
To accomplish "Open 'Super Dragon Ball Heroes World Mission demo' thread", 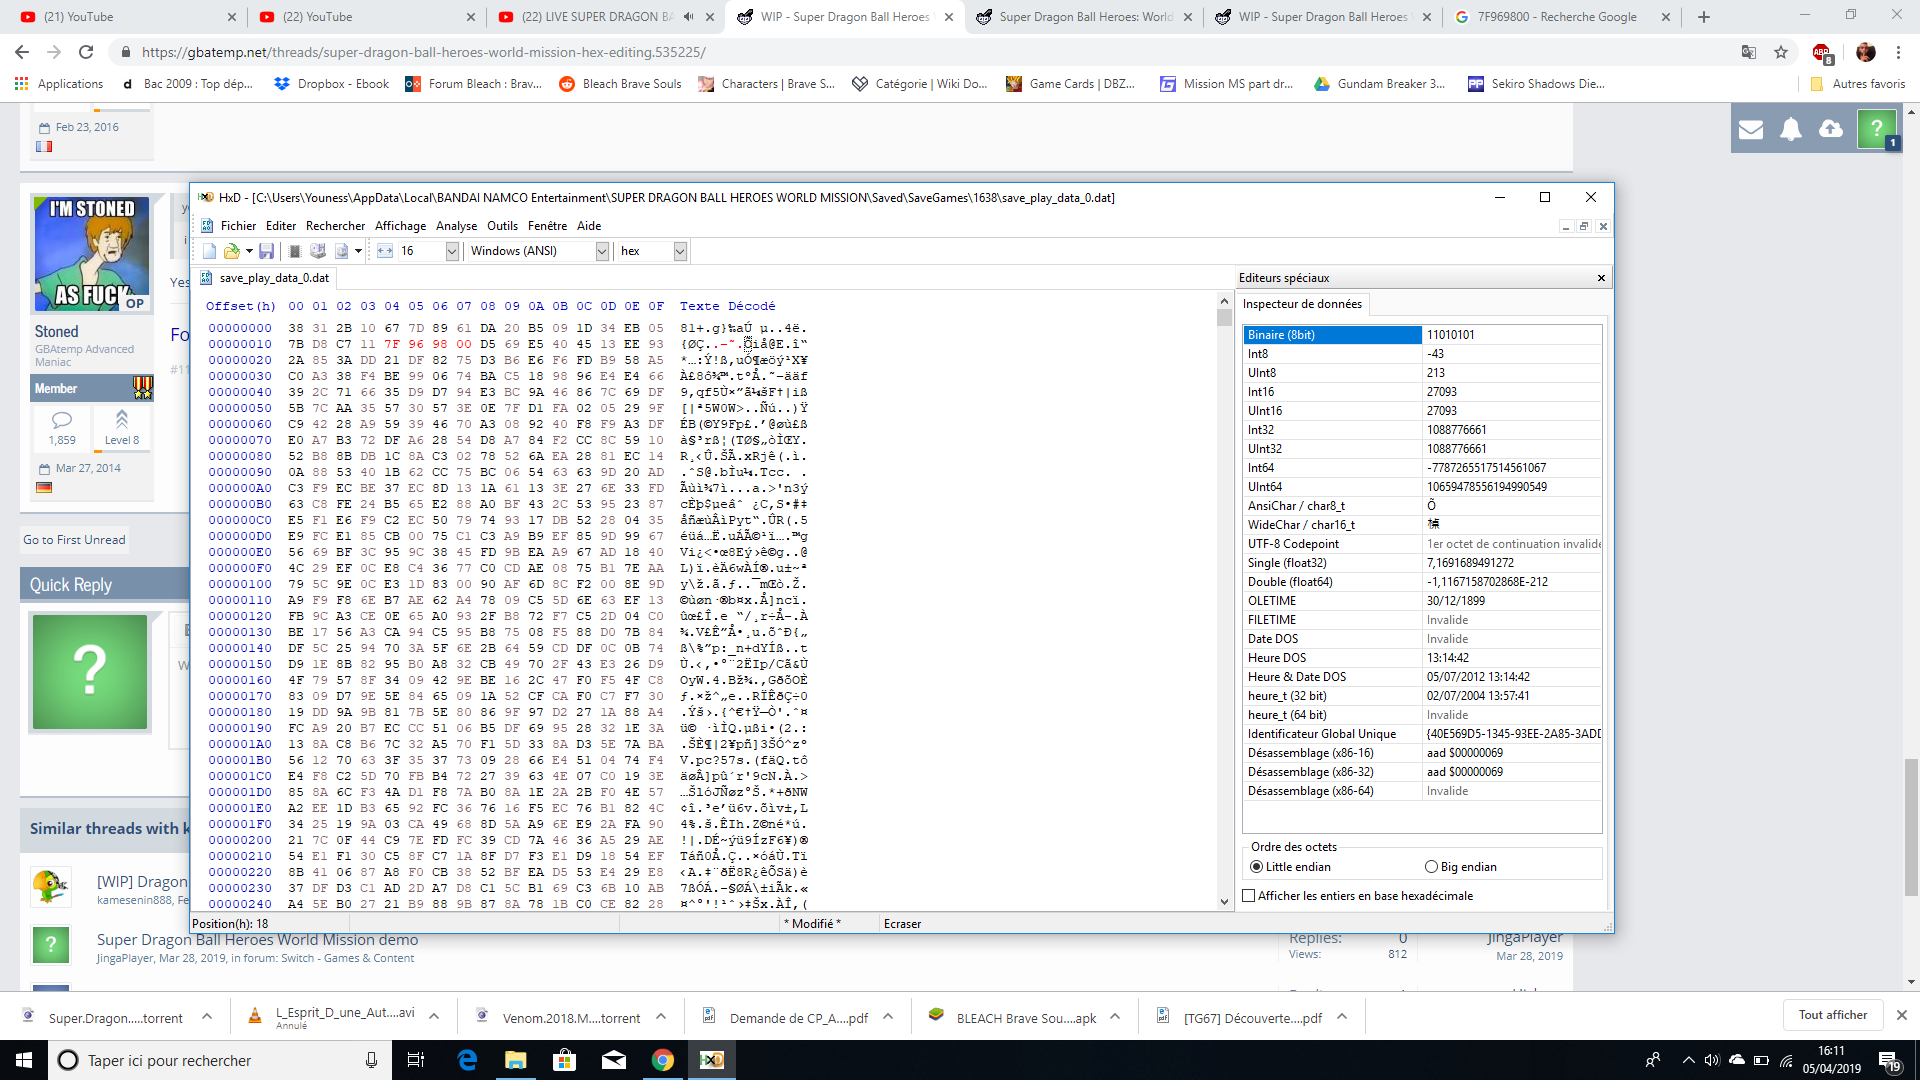I will 257,940.
